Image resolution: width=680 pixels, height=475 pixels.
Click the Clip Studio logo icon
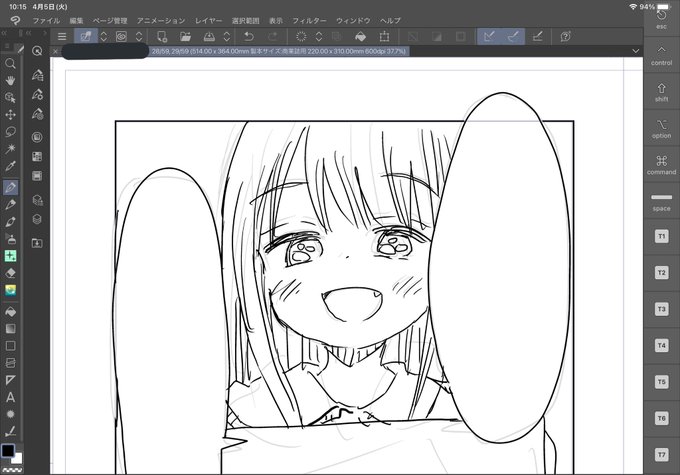pos(15,20)
